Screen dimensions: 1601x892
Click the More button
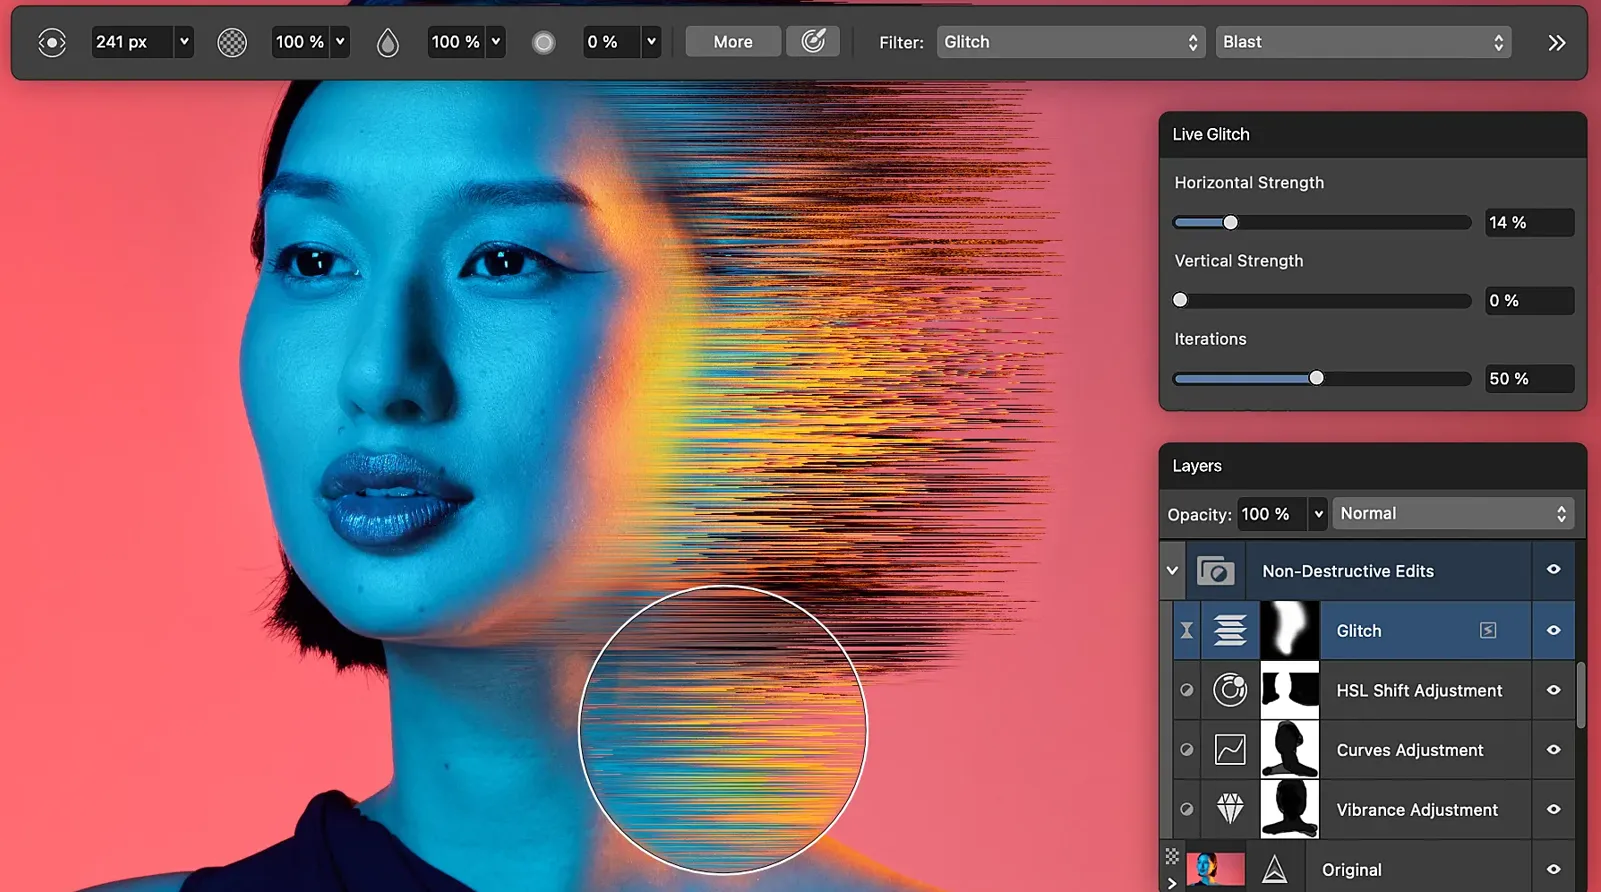pyautogui.click(x=732, y=42)
